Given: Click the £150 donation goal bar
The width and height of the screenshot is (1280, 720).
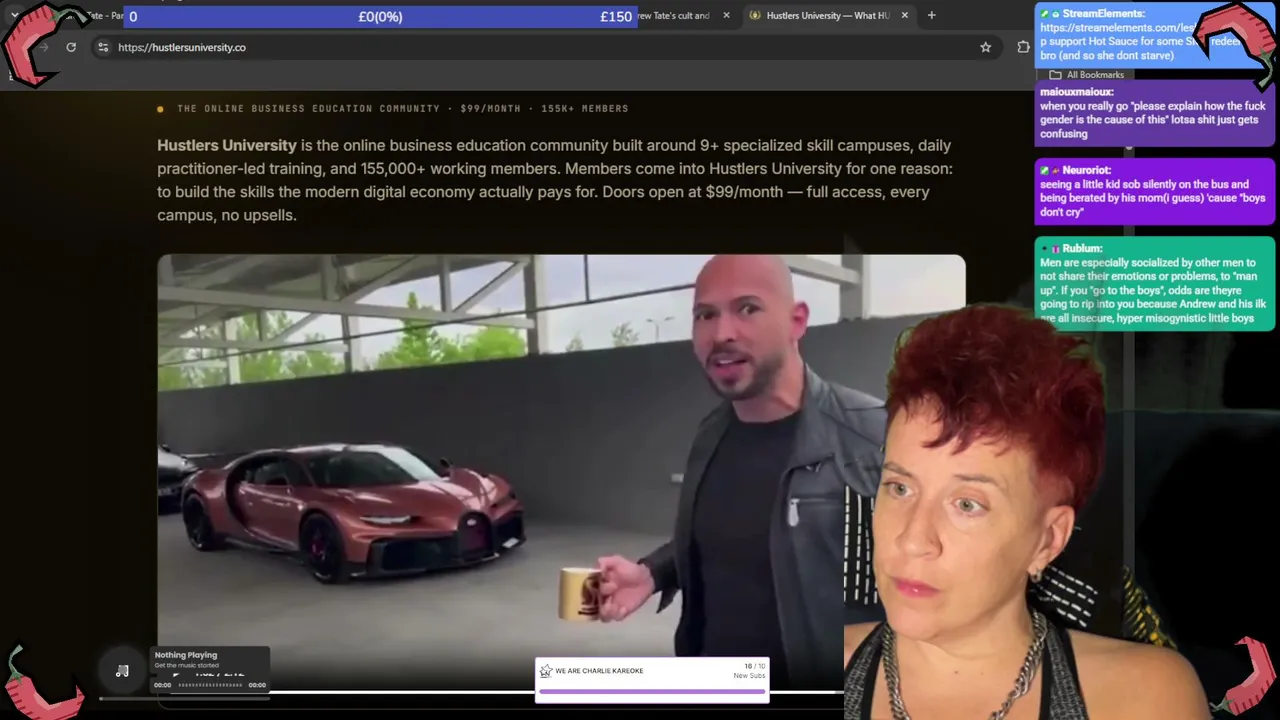Looking at the screenshot, I should (x=380, y=17).
